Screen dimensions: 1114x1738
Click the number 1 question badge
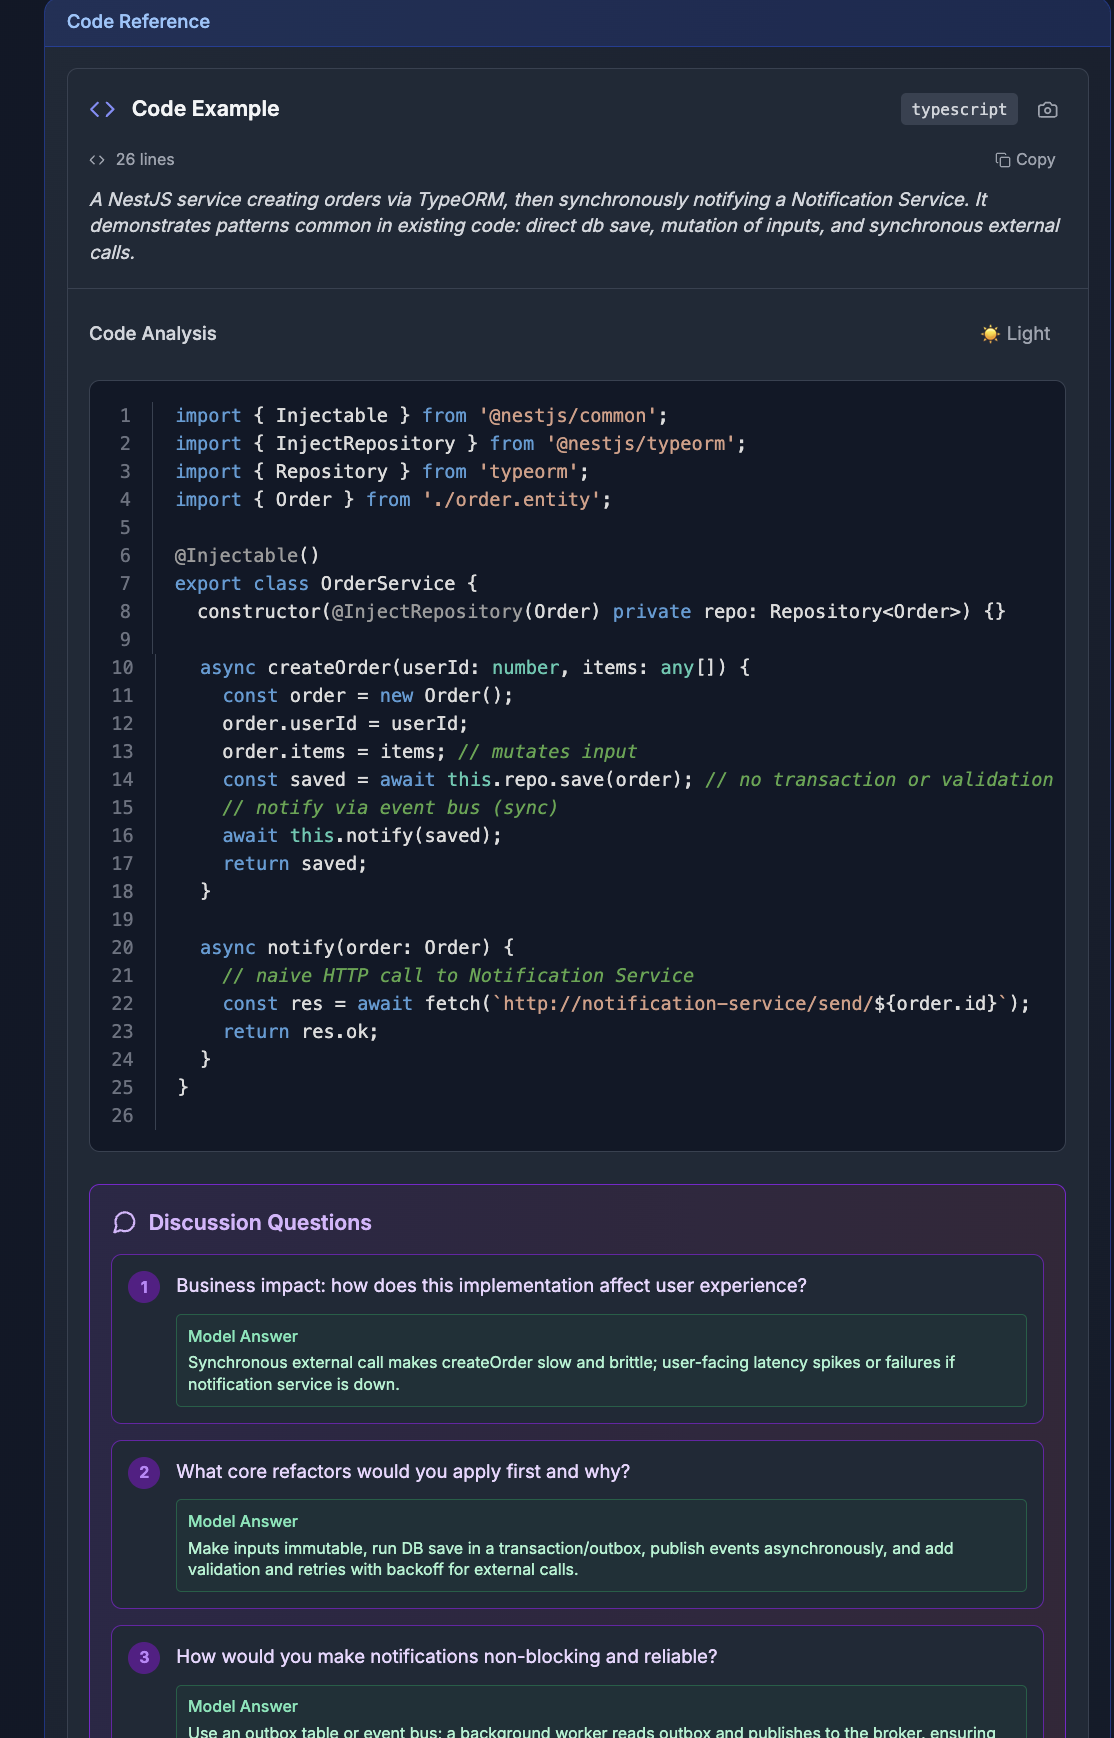(x=144, y=1287)
